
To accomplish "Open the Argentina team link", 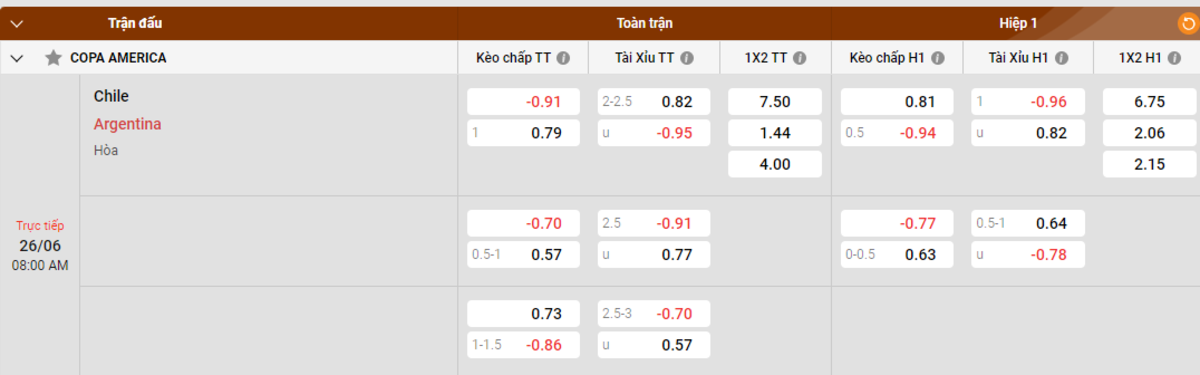I will point(128,124).
